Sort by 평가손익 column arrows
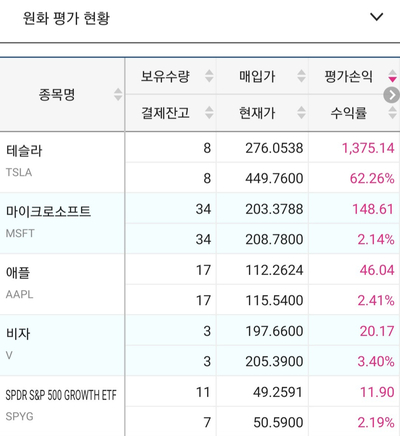Image resolution: width=400 pixels, height=436 pixels. (393, 76)
